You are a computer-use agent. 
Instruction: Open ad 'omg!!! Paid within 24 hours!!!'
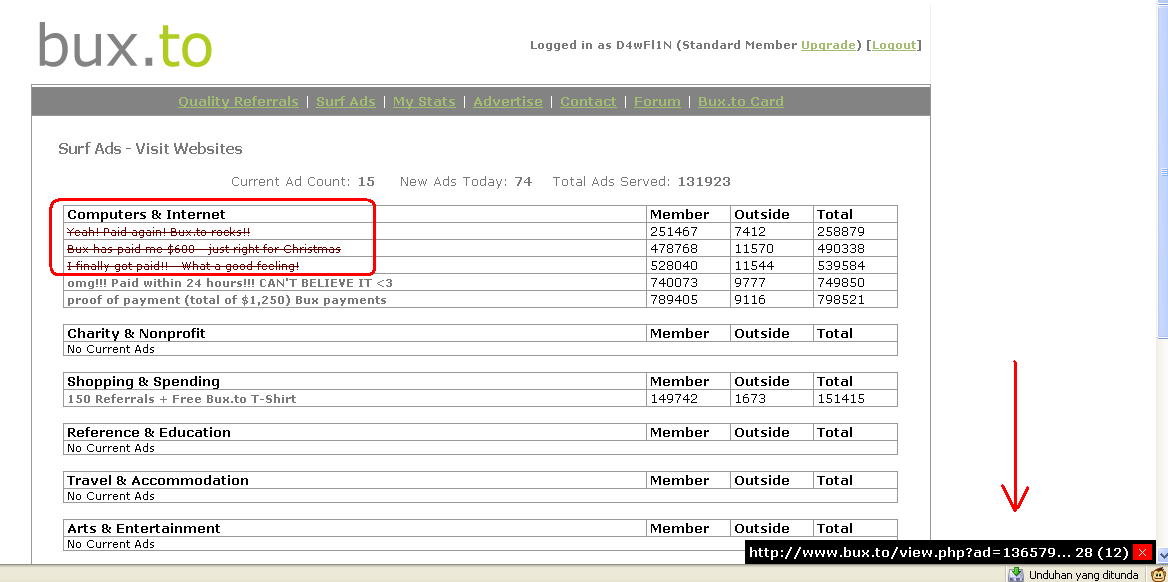(x=229, y=283)
